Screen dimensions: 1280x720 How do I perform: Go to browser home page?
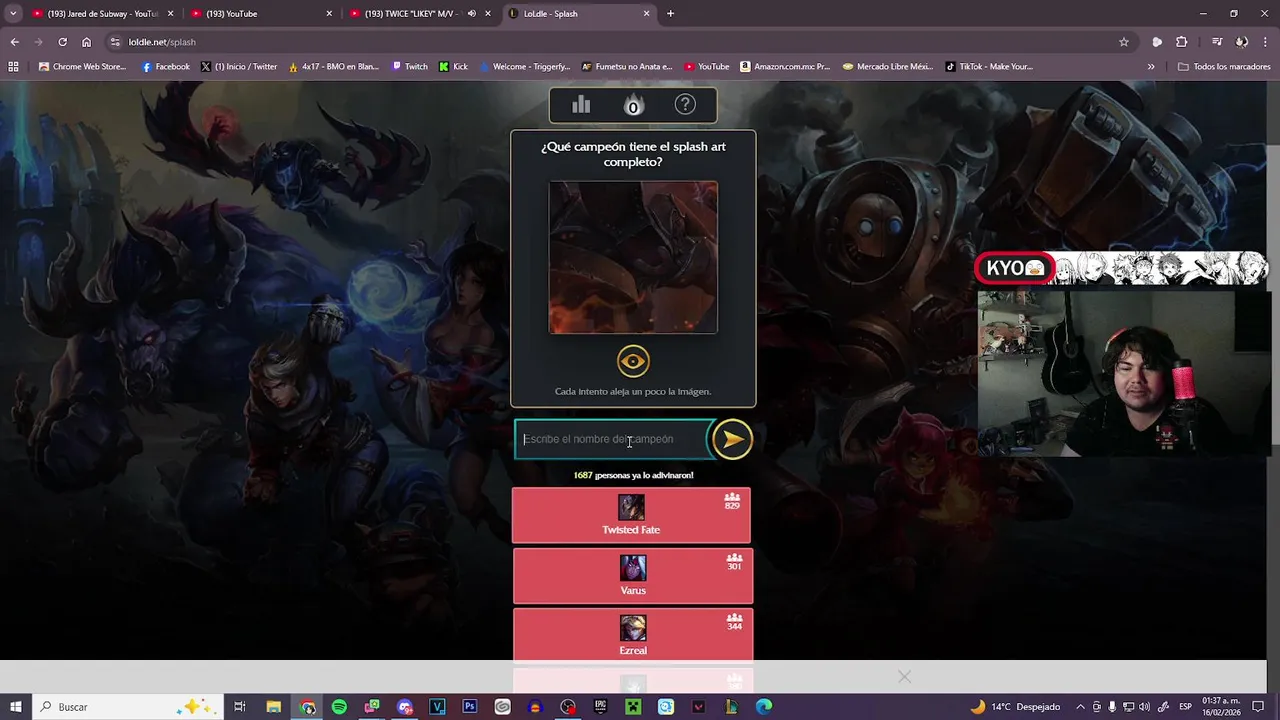[x=86, y=42]
